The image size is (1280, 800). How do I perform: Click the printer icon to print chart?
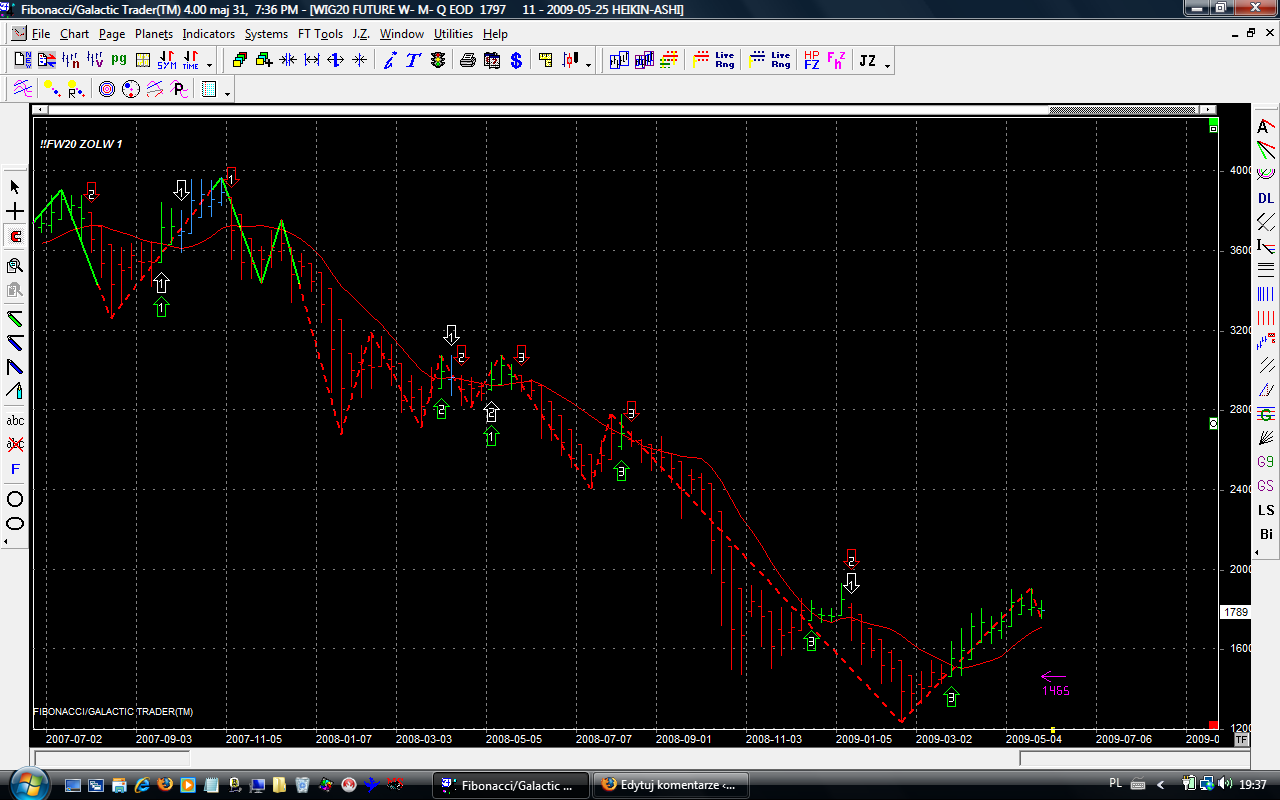pyautogui.click(x=467, y=61)
